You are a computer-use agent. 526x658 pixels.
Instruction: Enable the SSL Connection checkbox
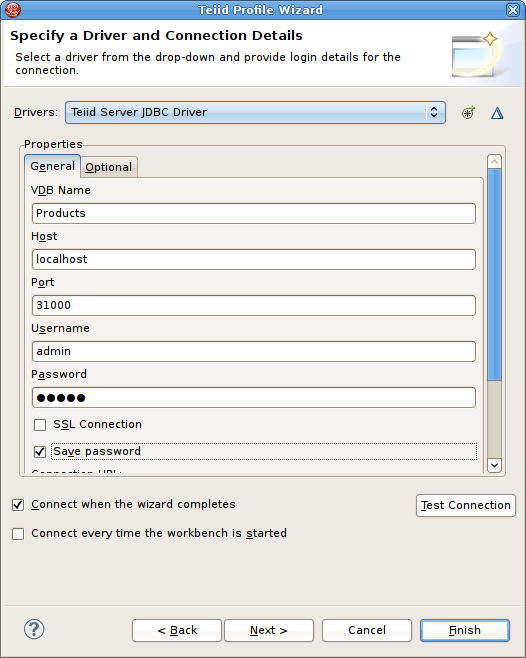tap(40, 425)
